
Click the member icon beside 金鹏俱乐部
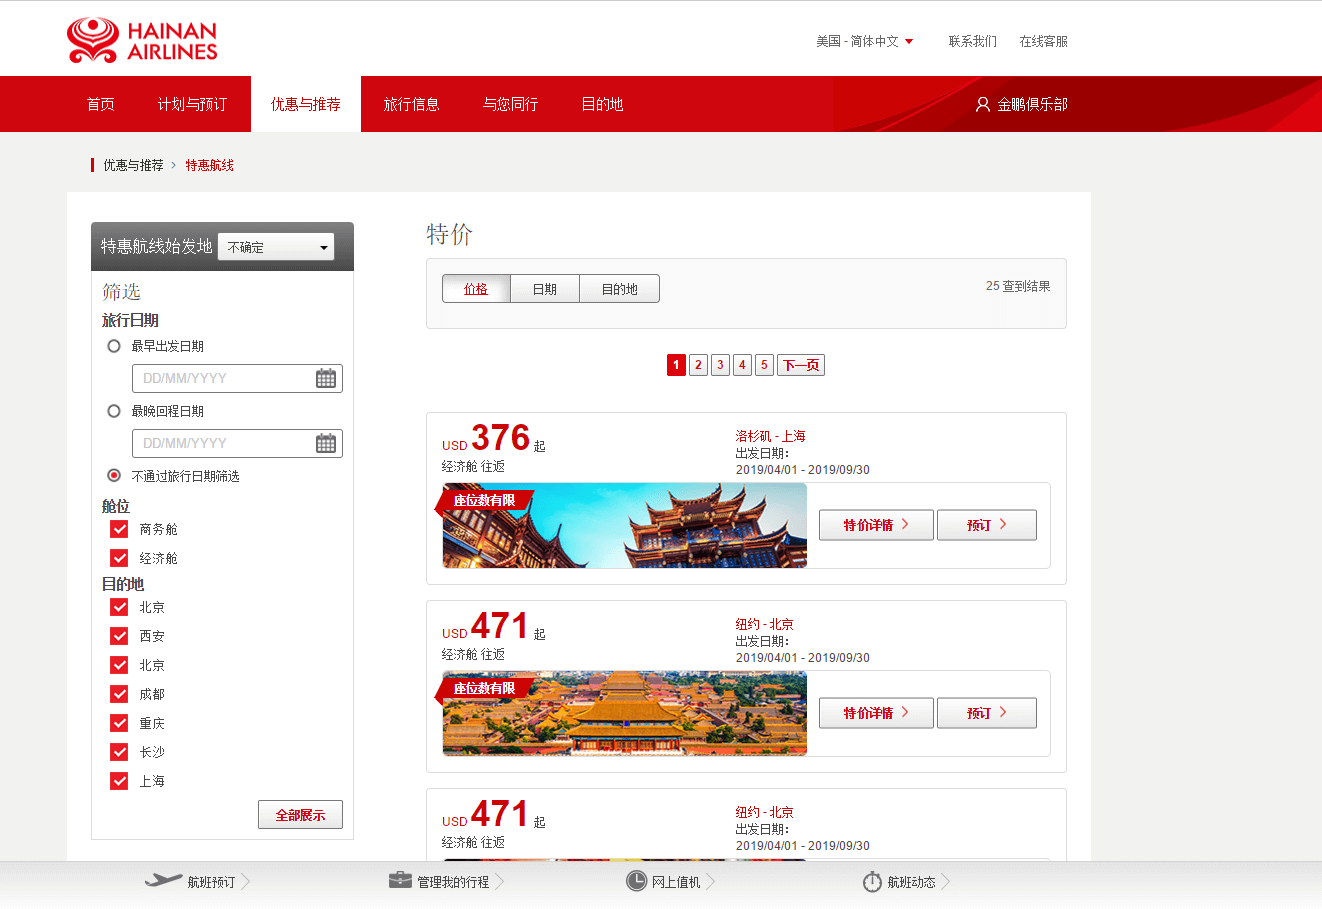pos(983,104)
